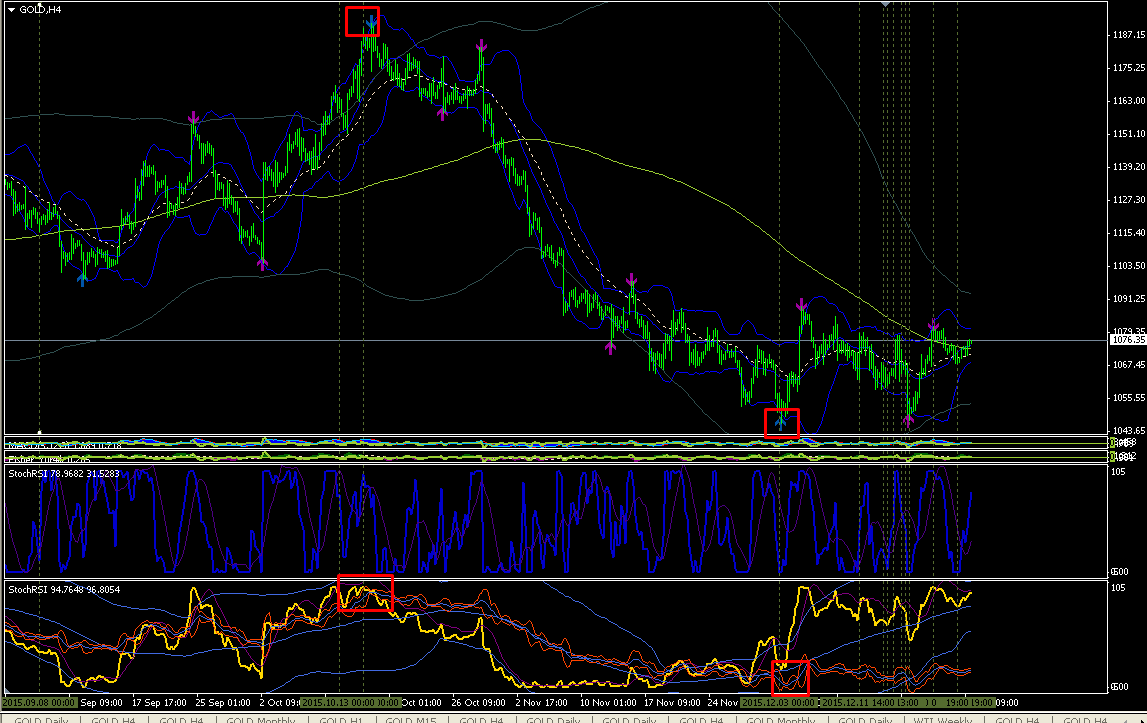Switch to the GOLD H1 chart tab
Screen dimensions: 1147x723
click(340, 719)
